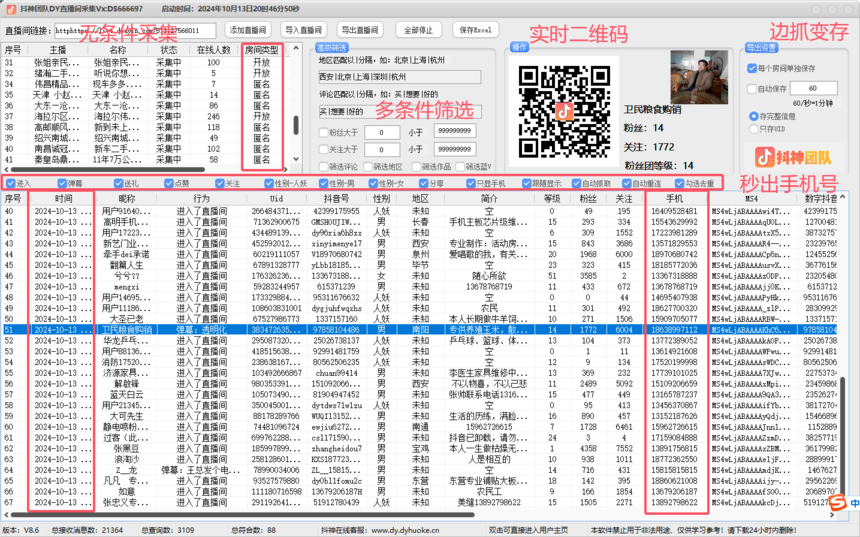The image size is (860, 537).
Task: Toggle the 性别-男 checkbox
Action: coord(323,183)
